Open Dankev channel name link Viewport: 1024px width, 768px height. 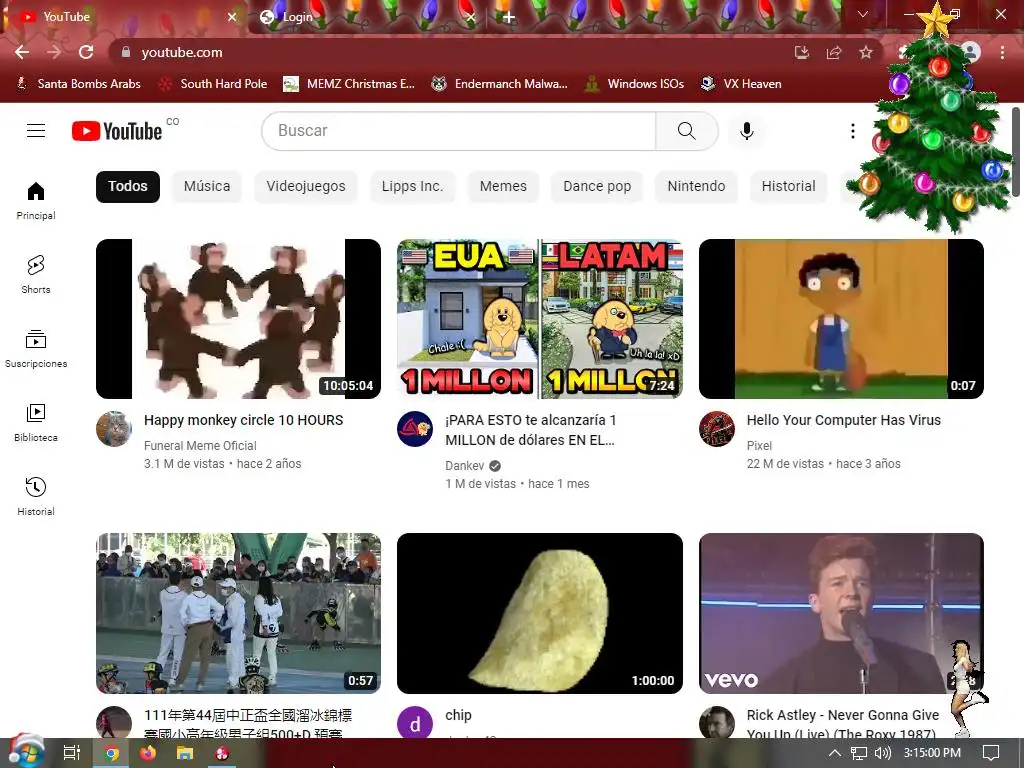[465, 466]
